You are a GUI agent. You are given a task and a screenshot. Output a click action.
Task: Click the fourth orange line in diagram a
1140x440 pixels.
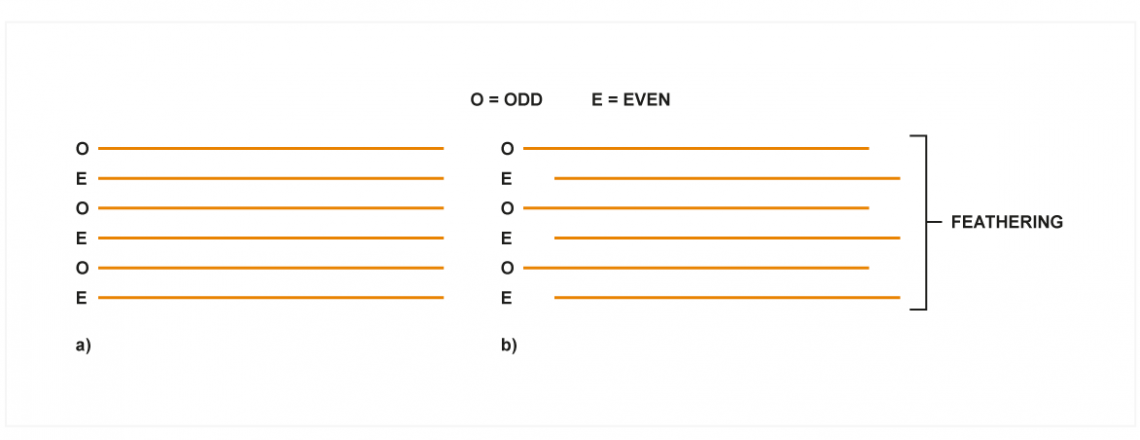[270, 238]
